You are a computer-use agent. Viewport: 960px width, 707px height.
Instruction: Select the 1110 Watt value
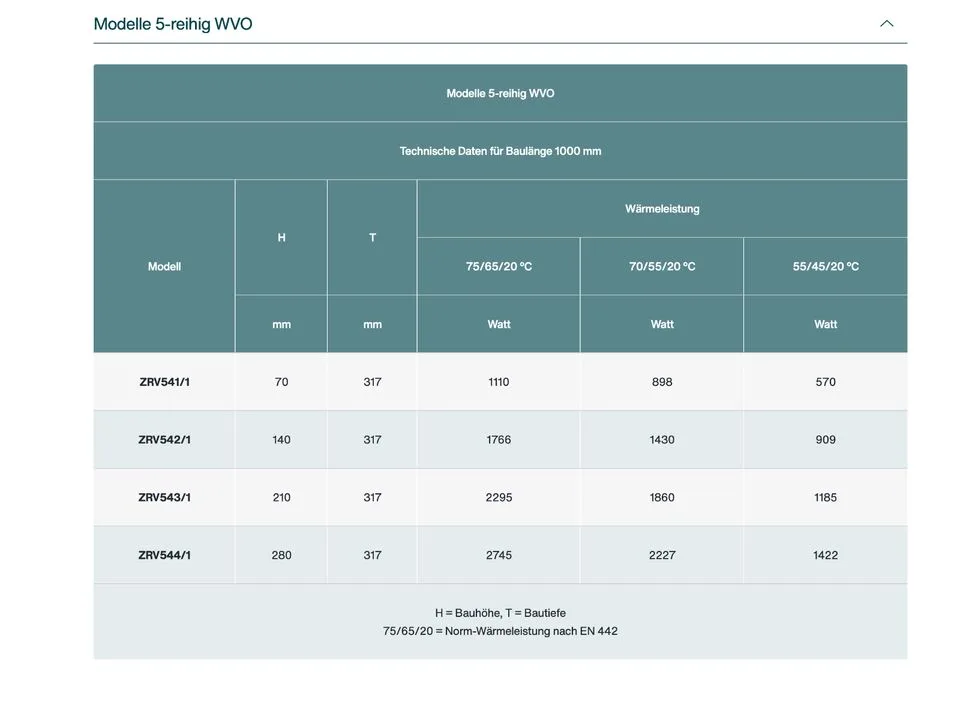pos(498,382)
